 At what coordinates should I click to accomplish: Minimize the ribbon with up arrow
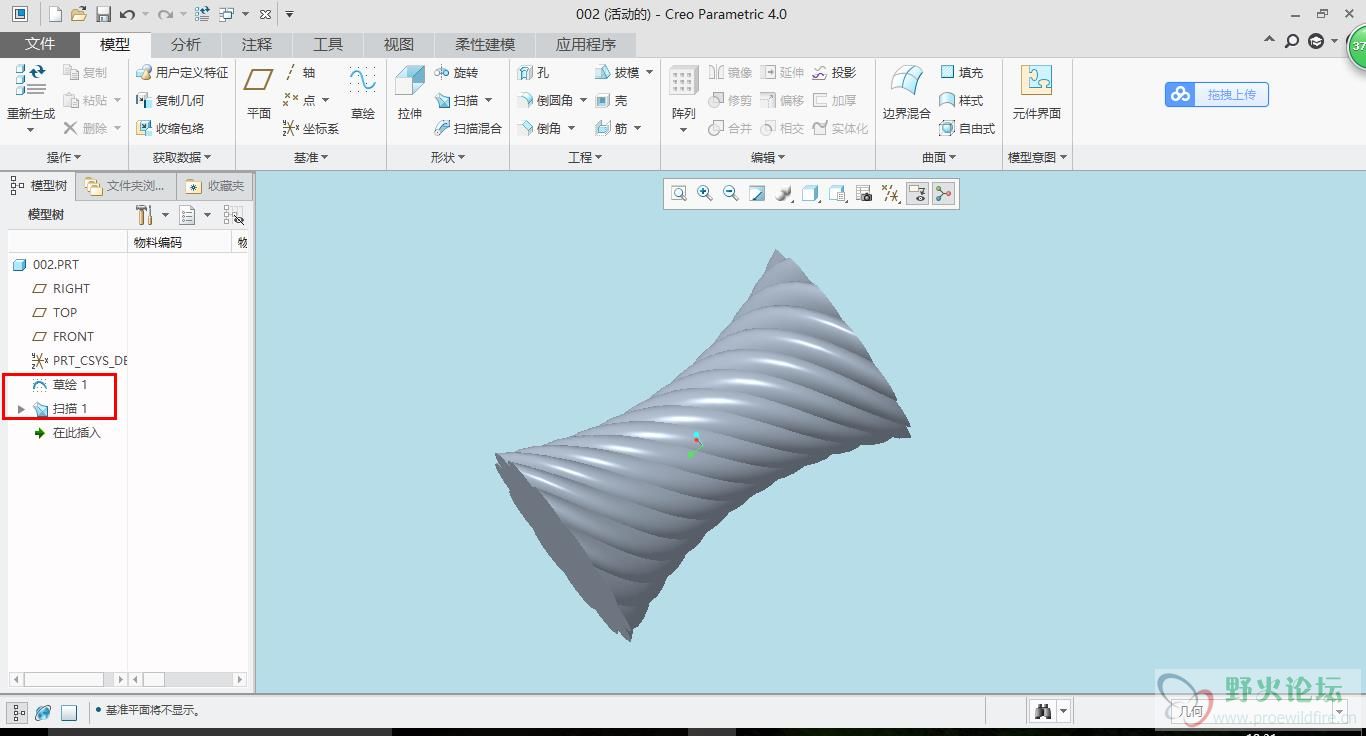click(x=1269, y=41)
